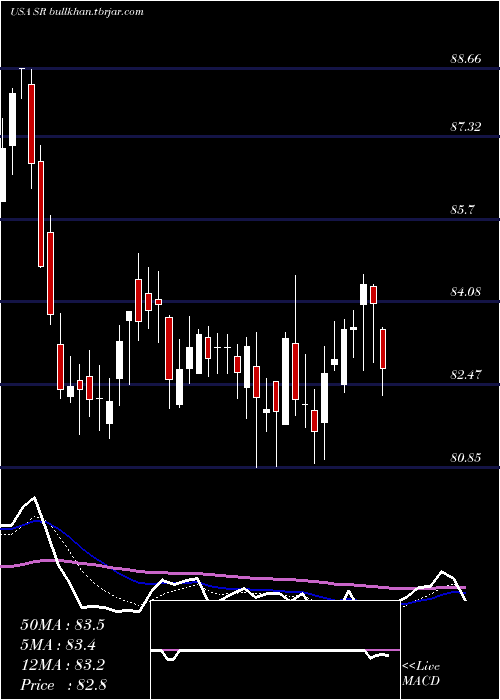
Task: Click the 5MA : 83.4 reading
Action: tap(58, 645)
